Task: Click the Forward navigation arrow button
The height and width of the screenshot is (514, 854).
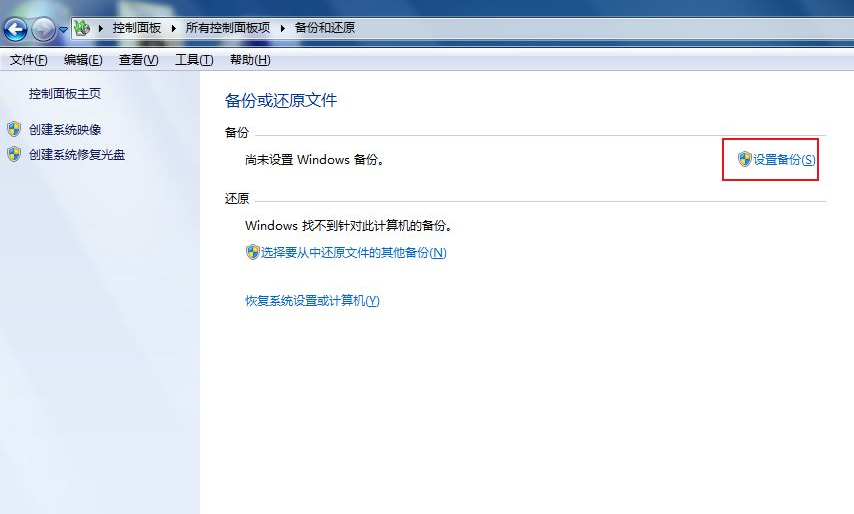Action: [43, 29]
